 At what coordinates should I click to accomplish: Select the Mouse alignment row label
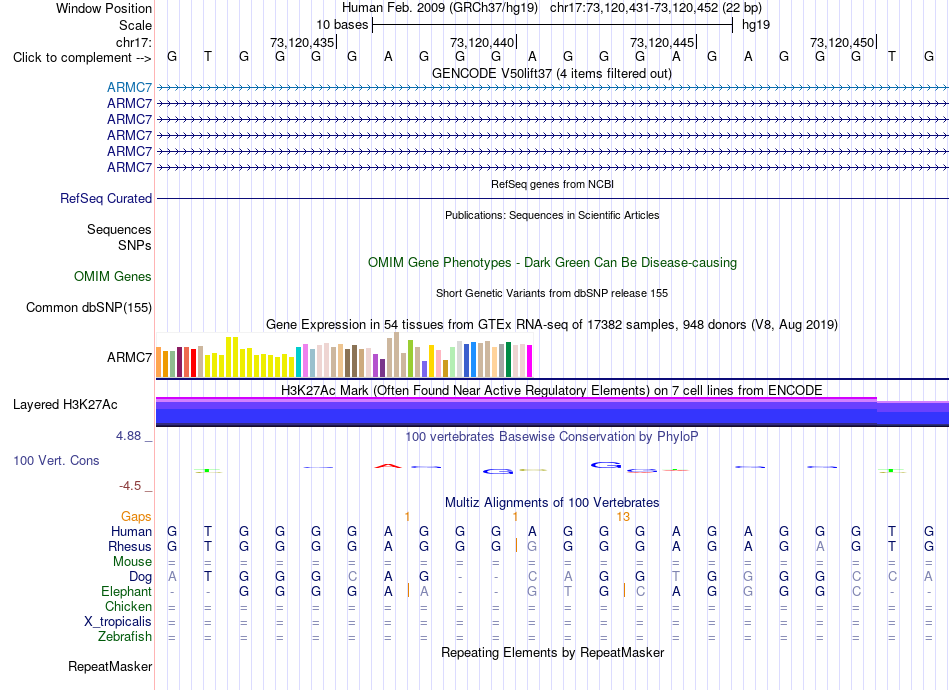[x=132, y=562]
